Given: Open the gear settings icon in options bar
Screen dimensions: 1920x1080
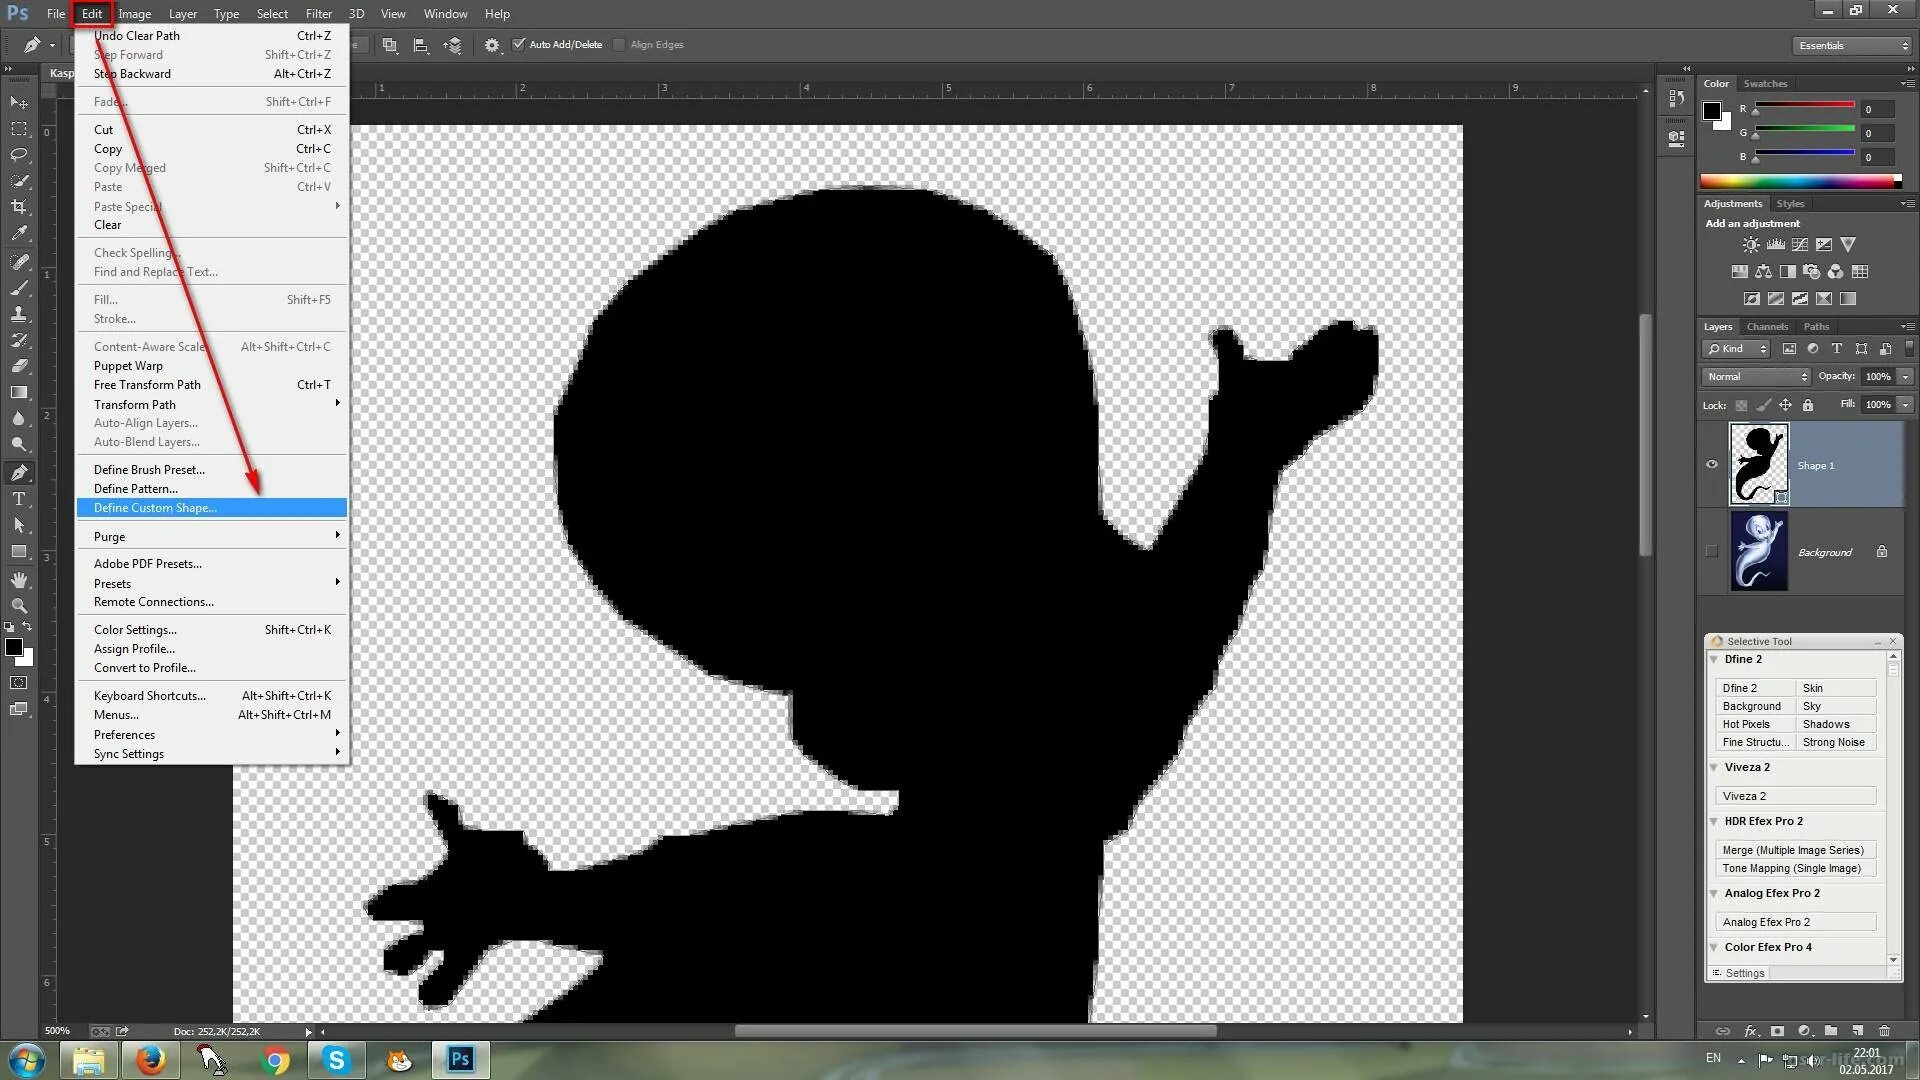Looking at the screenshot, I should (x=491, y=45).
